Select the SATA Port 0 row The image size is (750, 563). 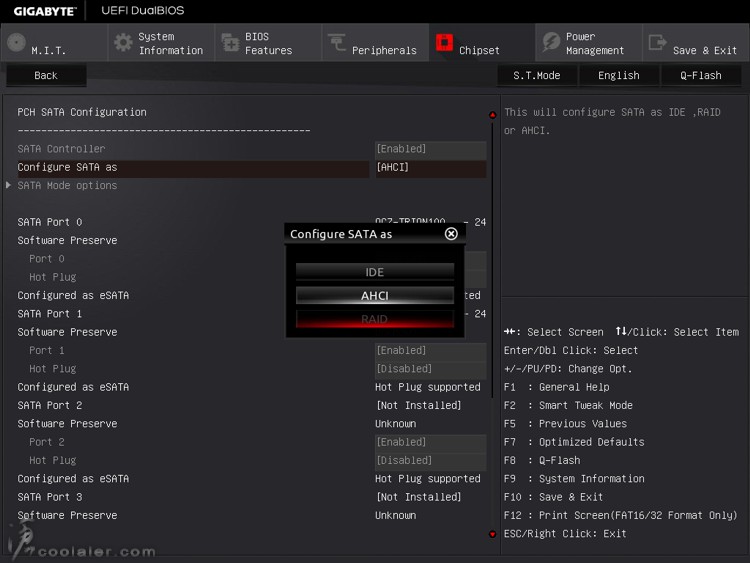click(50, 222)
